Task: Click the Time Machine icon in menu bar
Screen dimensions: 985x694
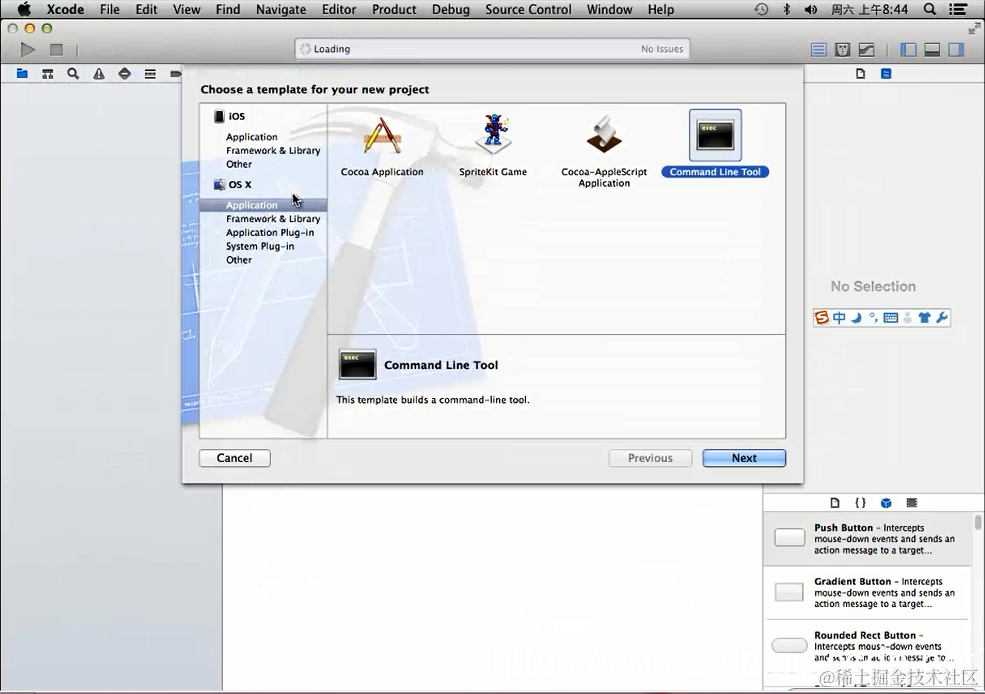Action: 761,9
